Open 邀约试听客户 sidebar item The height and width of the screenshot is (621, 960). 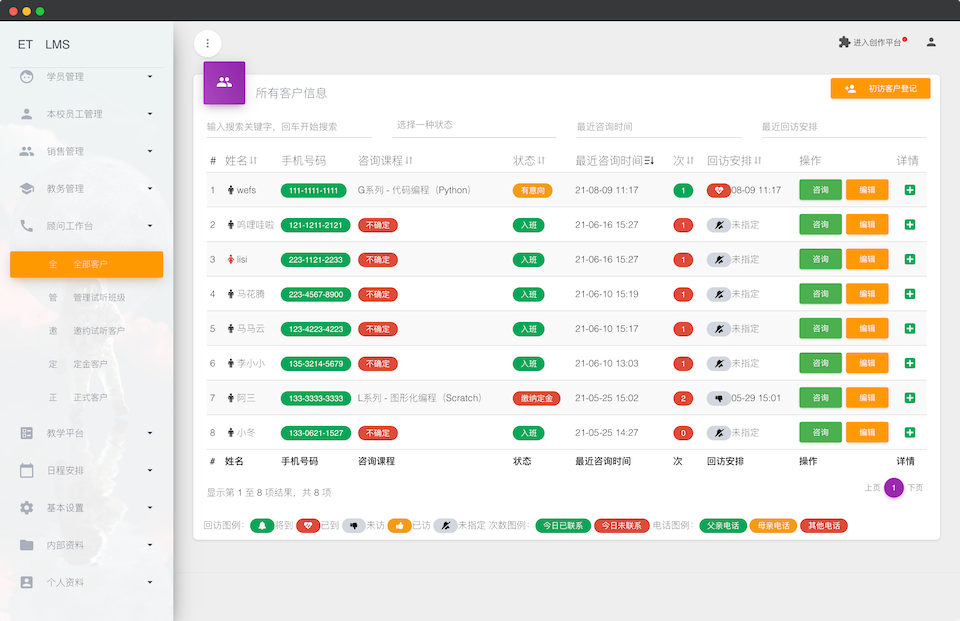coord(98,331)
